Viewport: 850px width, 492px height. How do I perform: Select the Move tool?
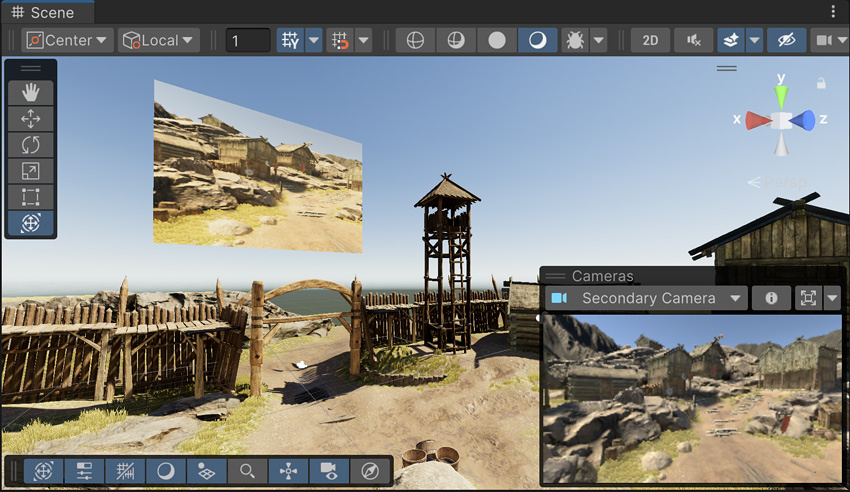[x=30, y=119]
